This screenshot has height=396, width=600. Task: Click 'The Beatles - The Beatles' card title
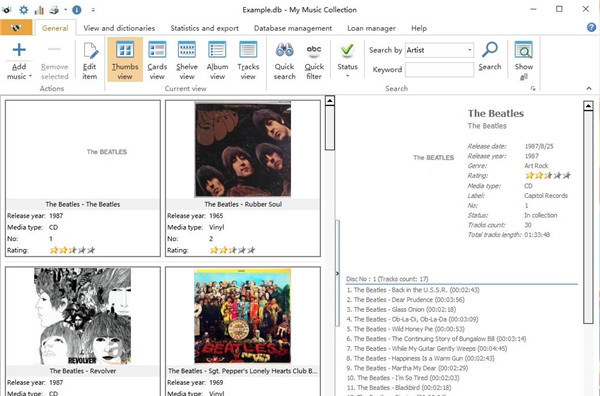click(x=83, y=204)
